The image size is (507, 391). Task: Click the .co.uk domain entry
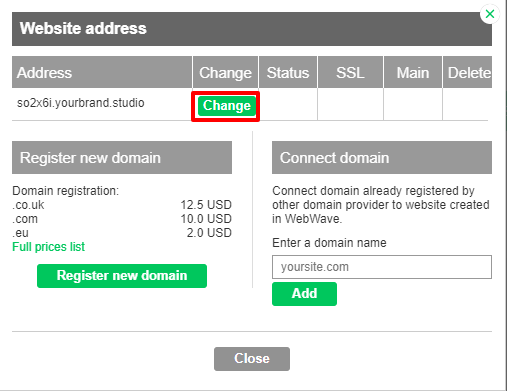tap(28, 205)
